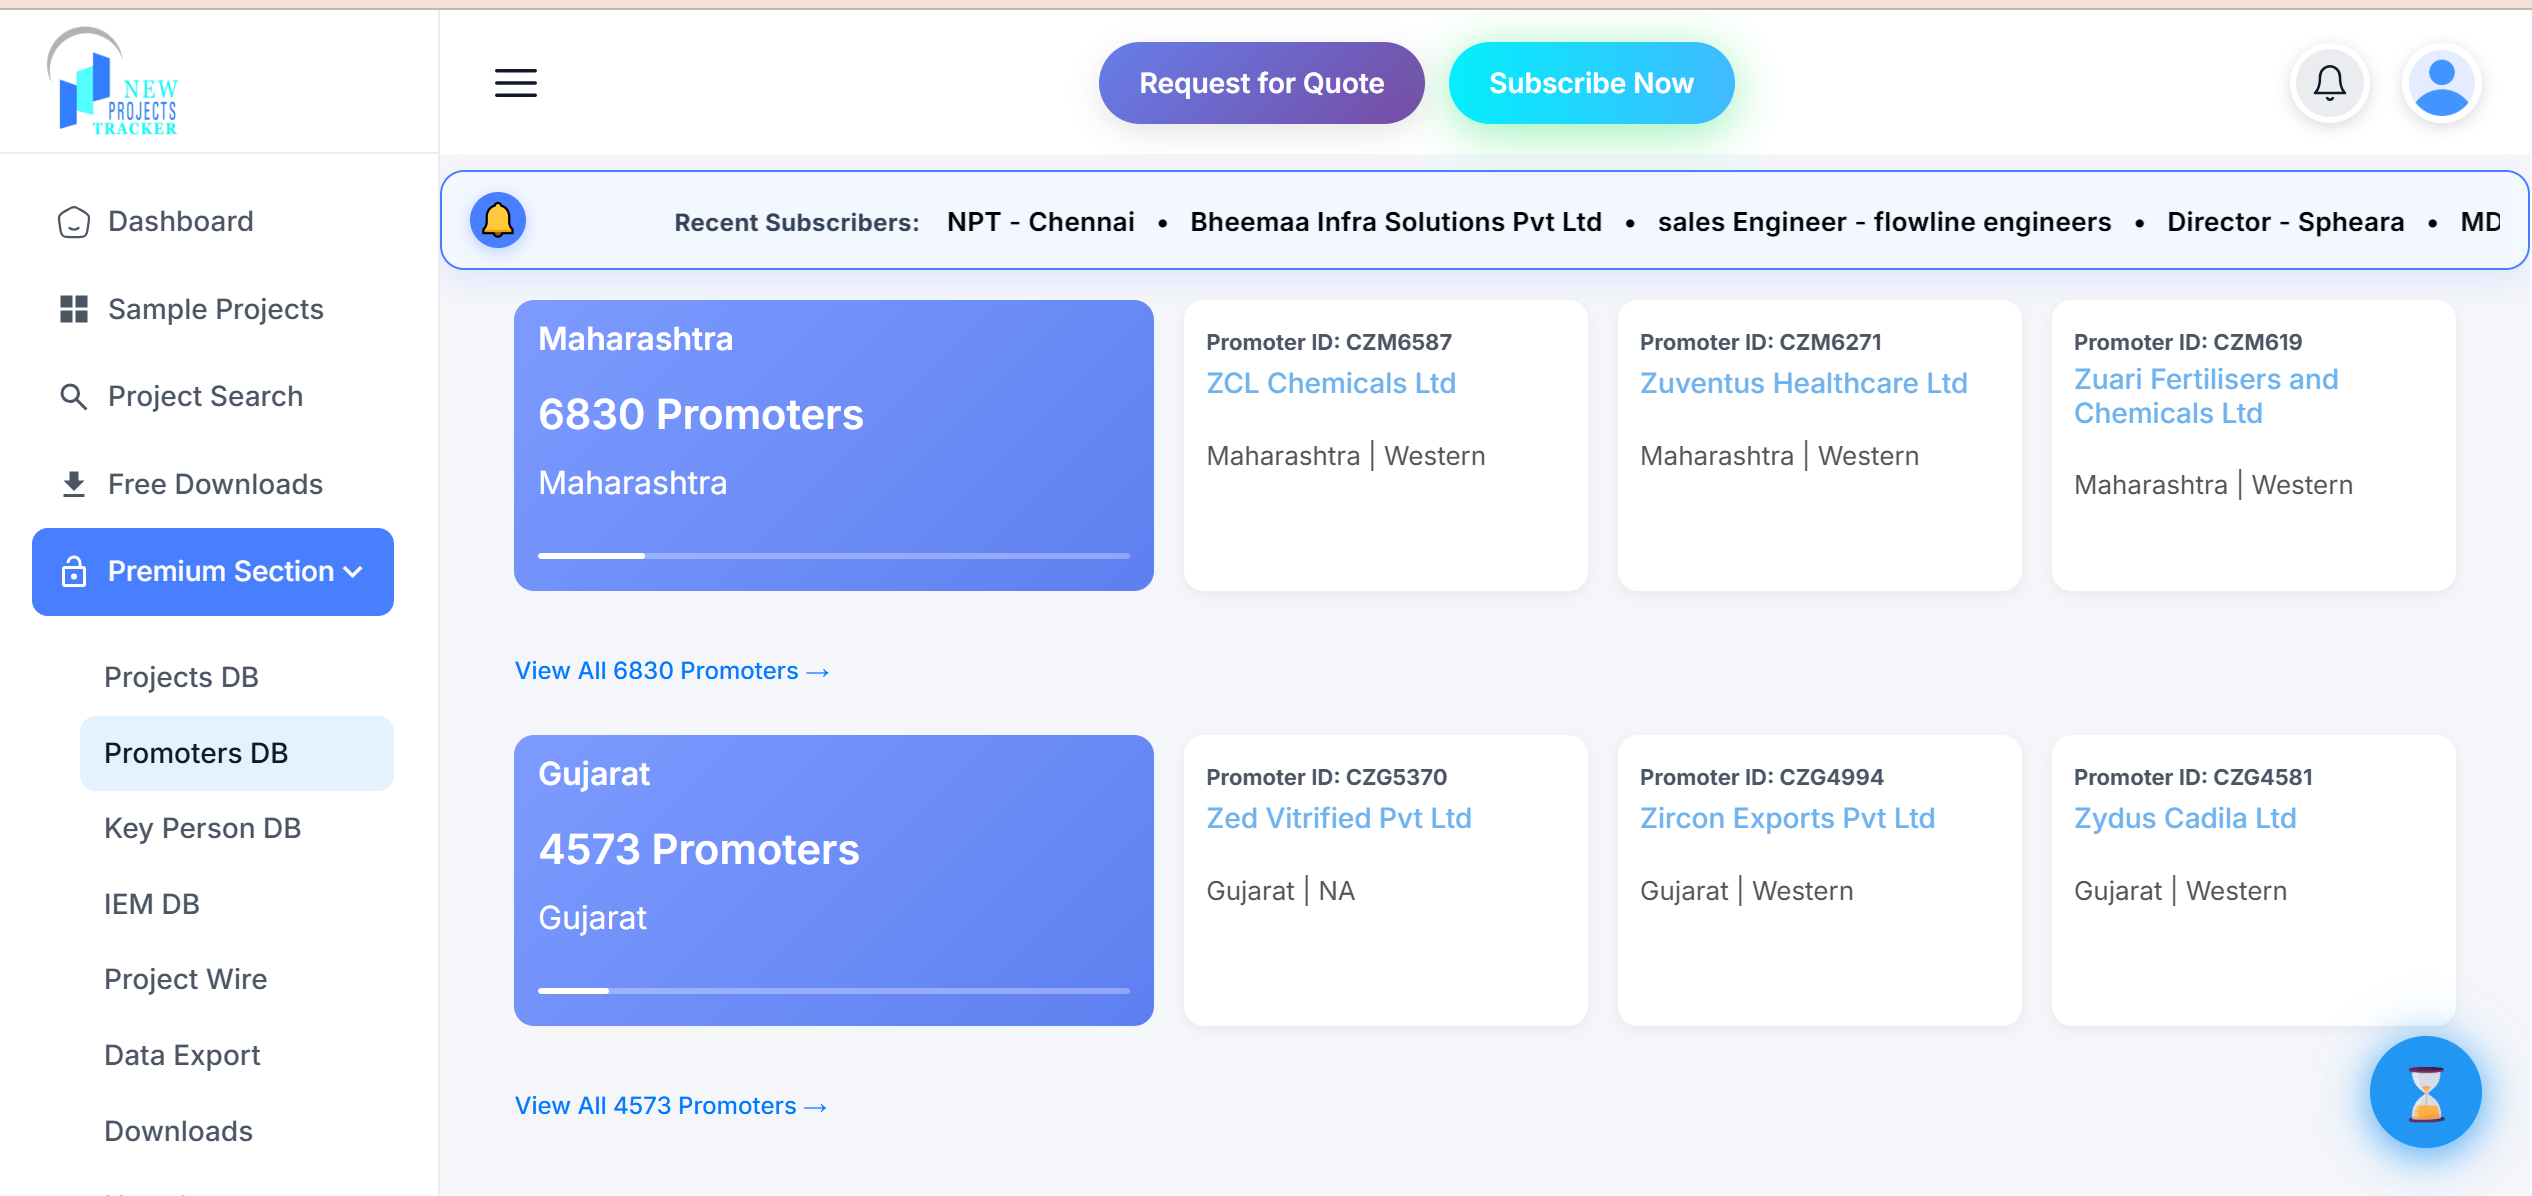Click 'Gujarat | NA' text on Zed Vitrified card
This screenshot has height=1196, width=2532.
tap(1280, 891)
